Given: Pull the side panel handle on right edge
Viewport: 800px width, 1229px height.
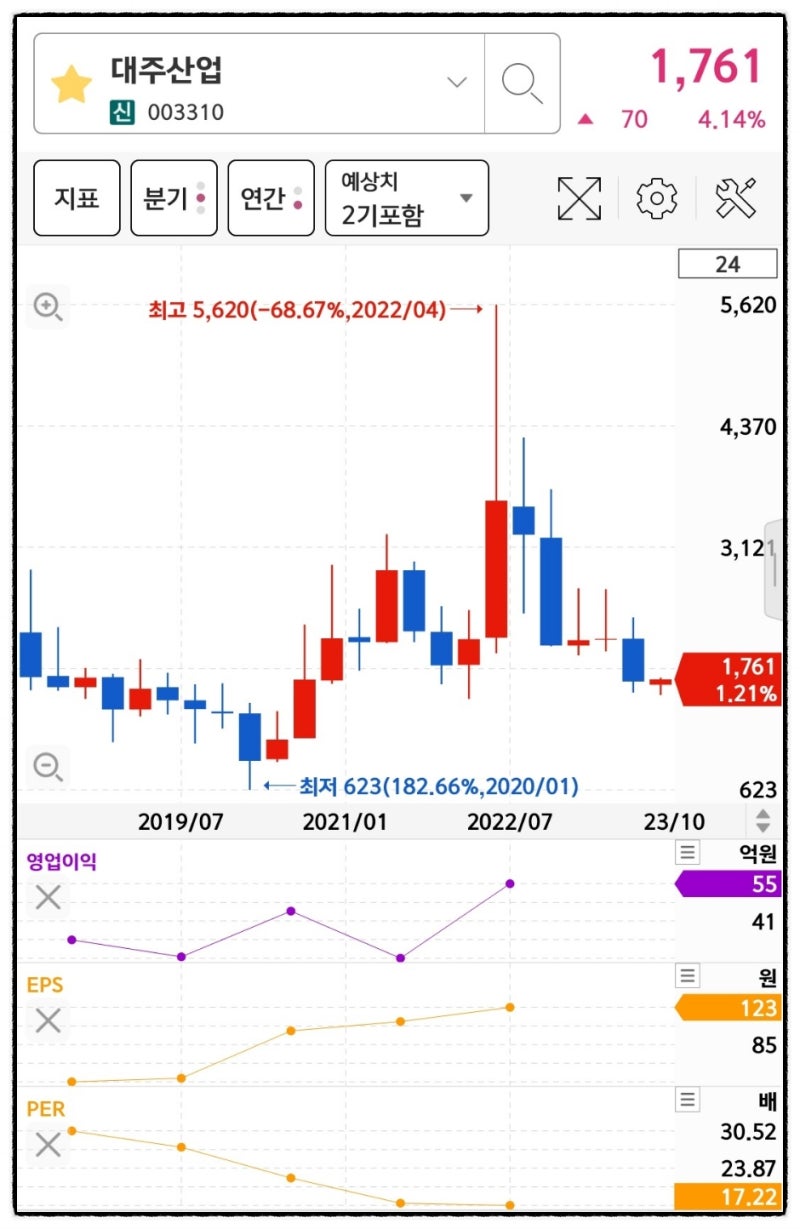Looking at the screenshot, I should 774,570.
